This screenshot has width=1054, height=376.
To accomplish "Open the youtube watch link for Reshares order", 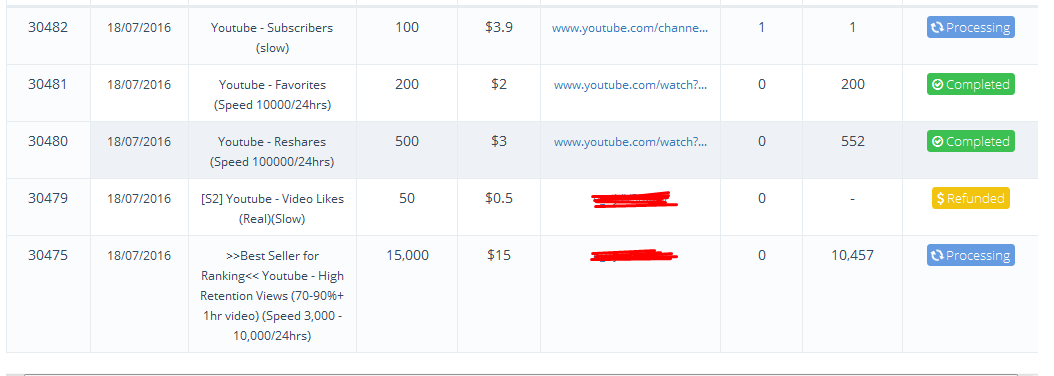I will pos(631,142).
